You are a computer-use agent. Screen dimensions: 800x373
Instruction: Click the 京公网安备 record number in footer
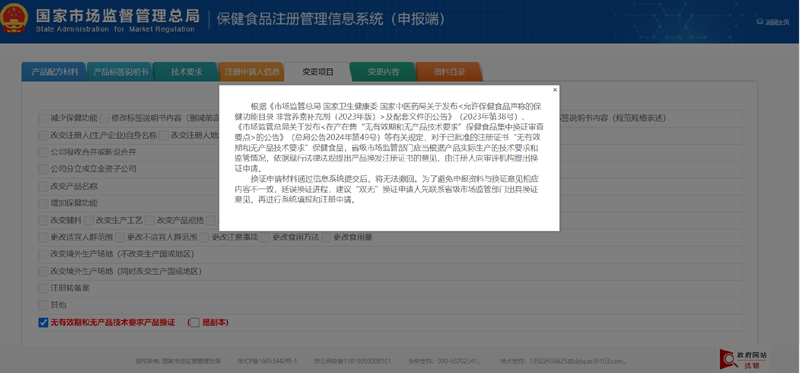coord(353,361)
